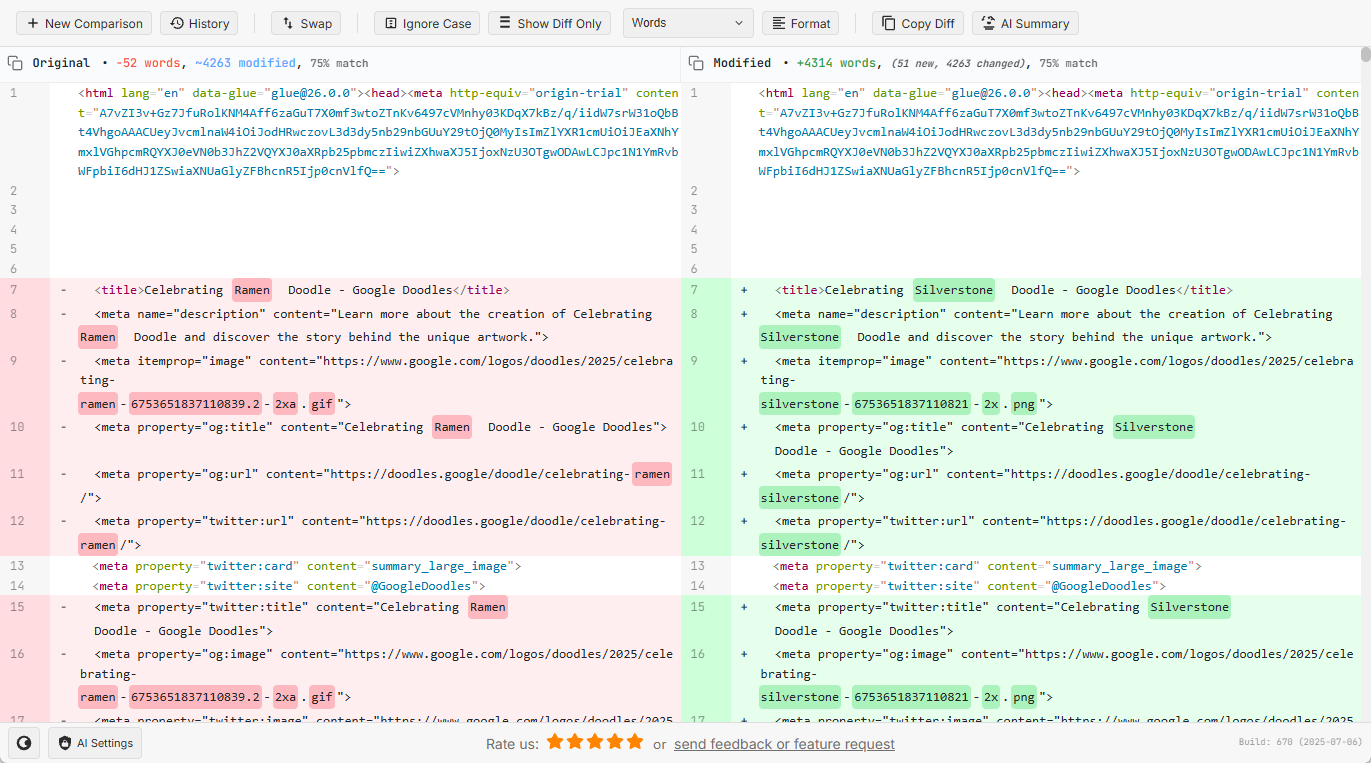The width and height of the screenshot is (1371, 763).
Task: Click the '-52 words' stat in Original header
Action: [x=149, y=63]
